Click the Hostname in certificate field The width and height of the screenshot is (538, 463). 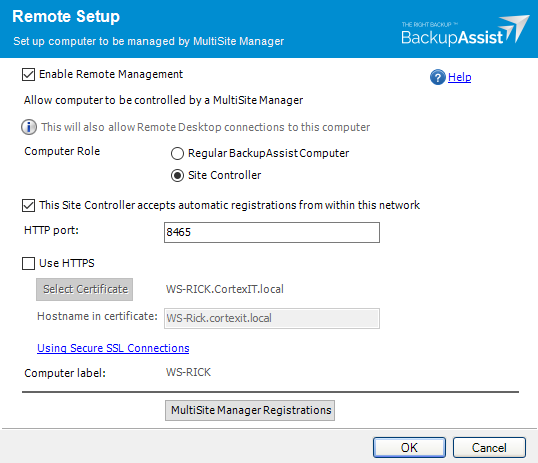click(x=272, y=319)
